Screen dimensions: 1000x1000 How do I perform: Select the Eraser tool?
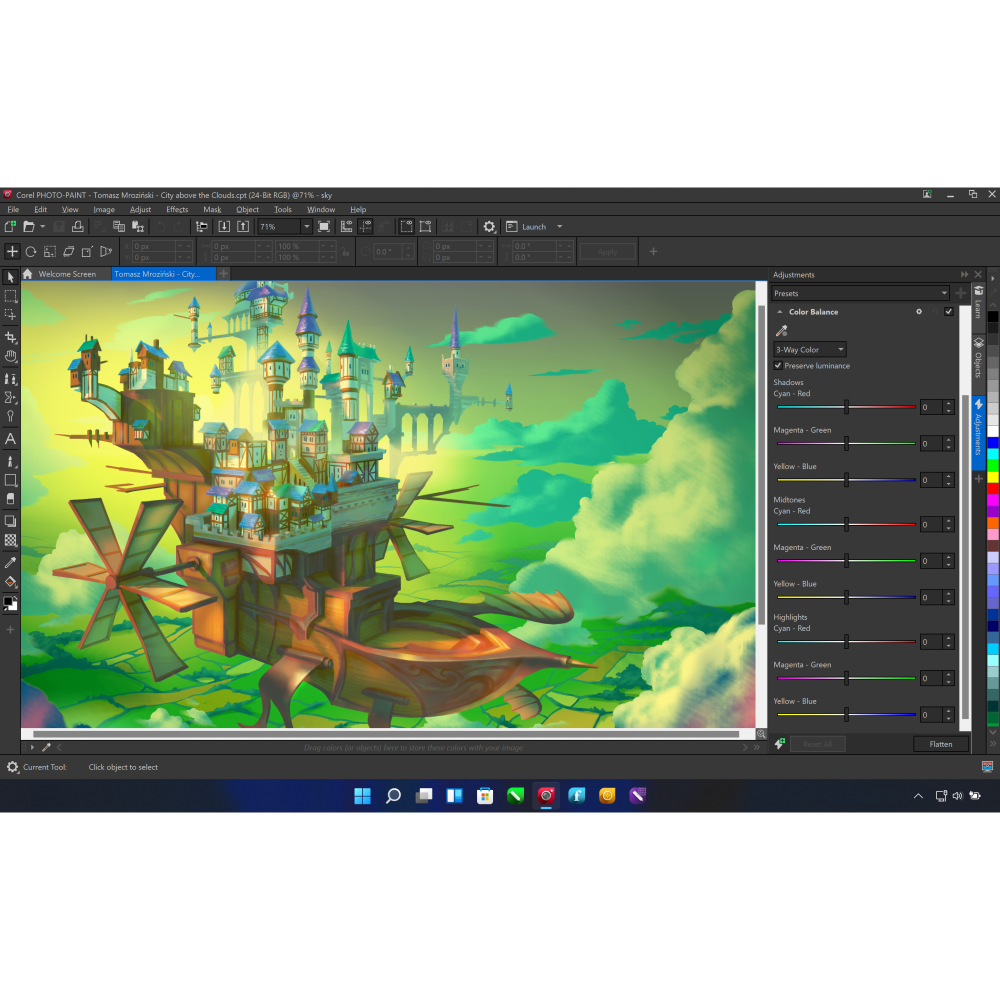point(12,500)
